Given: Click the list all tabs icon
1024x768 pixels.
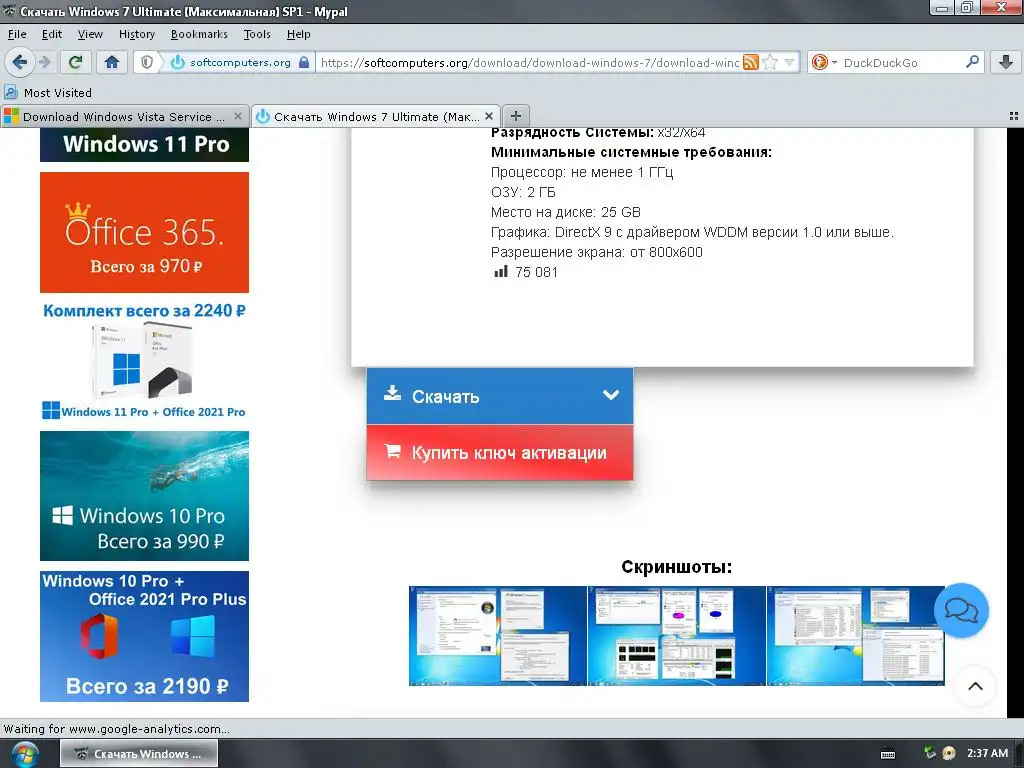Looking at the screenshot, I should click(1014, 116).
